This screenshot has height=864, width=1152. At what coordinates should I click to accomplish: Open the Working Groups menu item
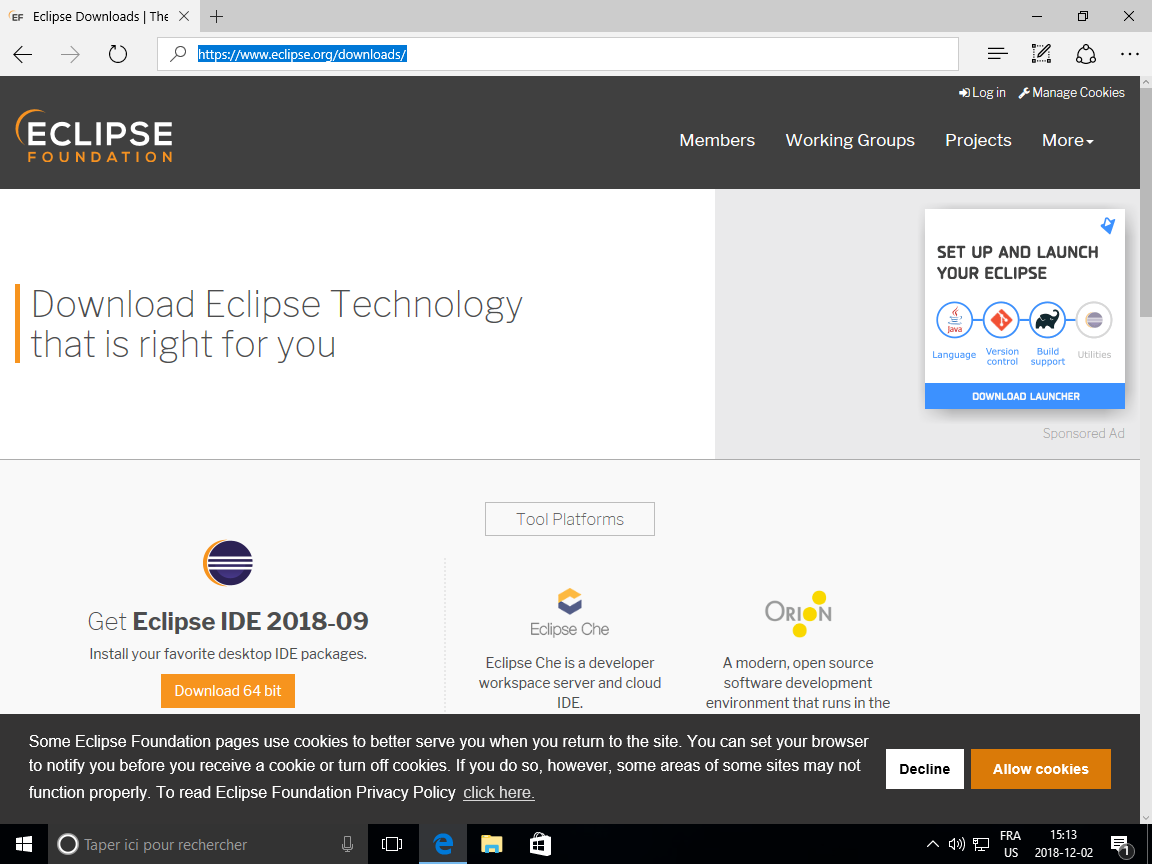coord(850,140)
